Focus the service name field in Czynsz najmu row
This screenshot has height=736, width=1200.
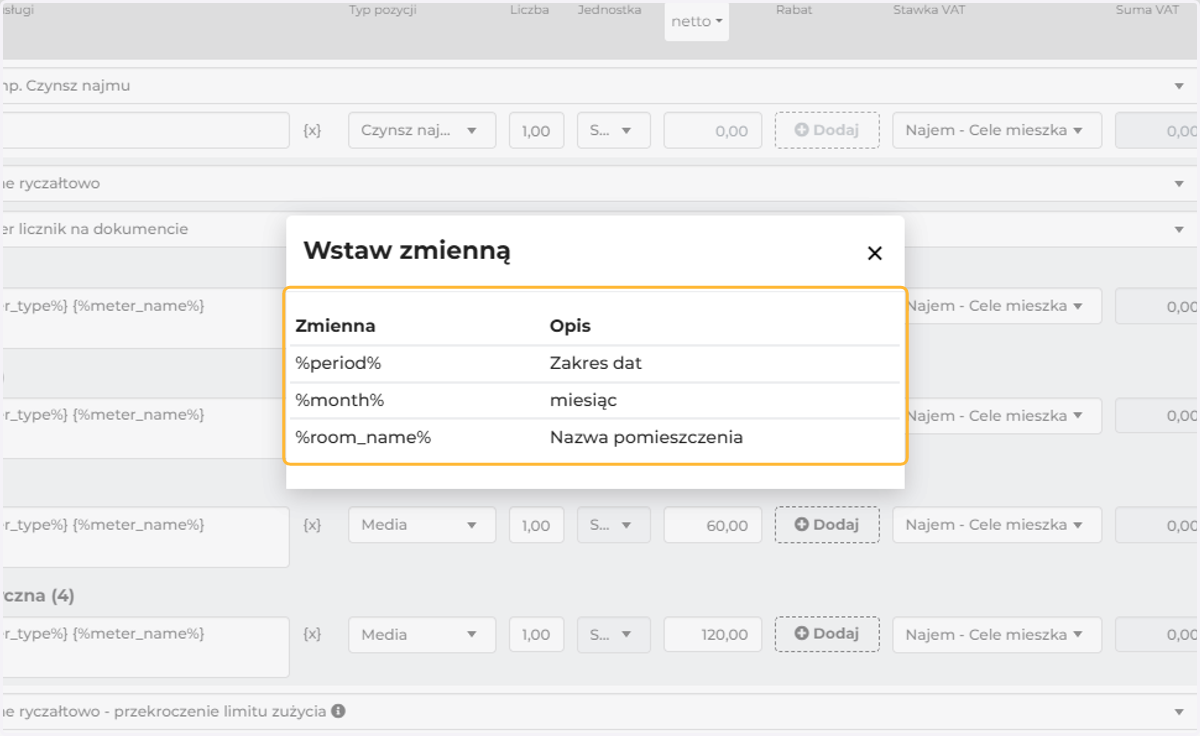point(145,130)
